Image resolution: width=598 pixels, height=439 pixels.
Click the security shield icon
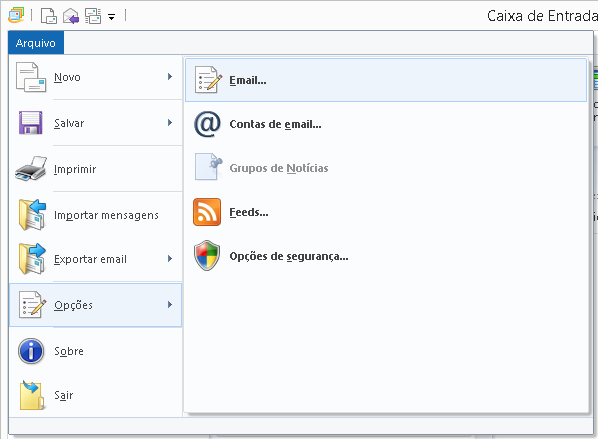click(207, 256)
